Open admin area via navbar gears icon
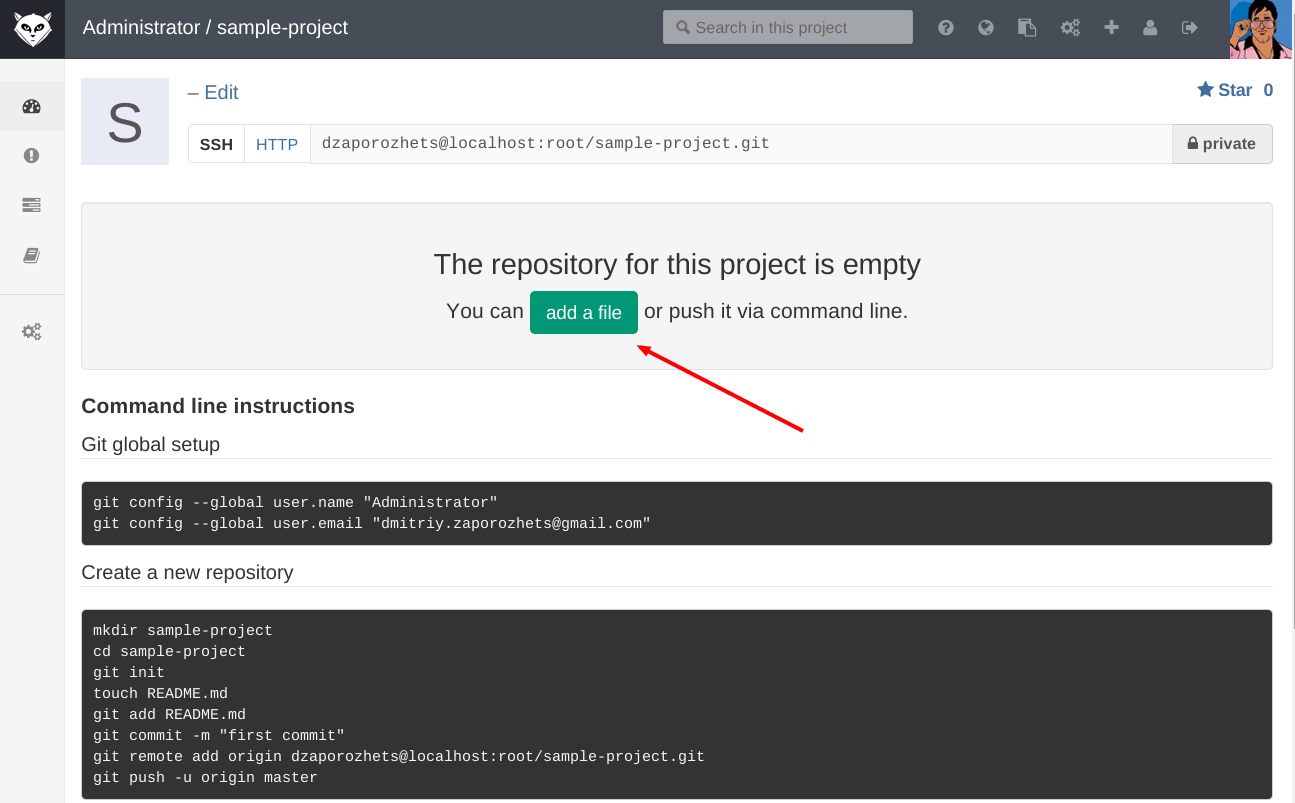The height and width of the screenshot is (803, 1295). [1070, 28]
